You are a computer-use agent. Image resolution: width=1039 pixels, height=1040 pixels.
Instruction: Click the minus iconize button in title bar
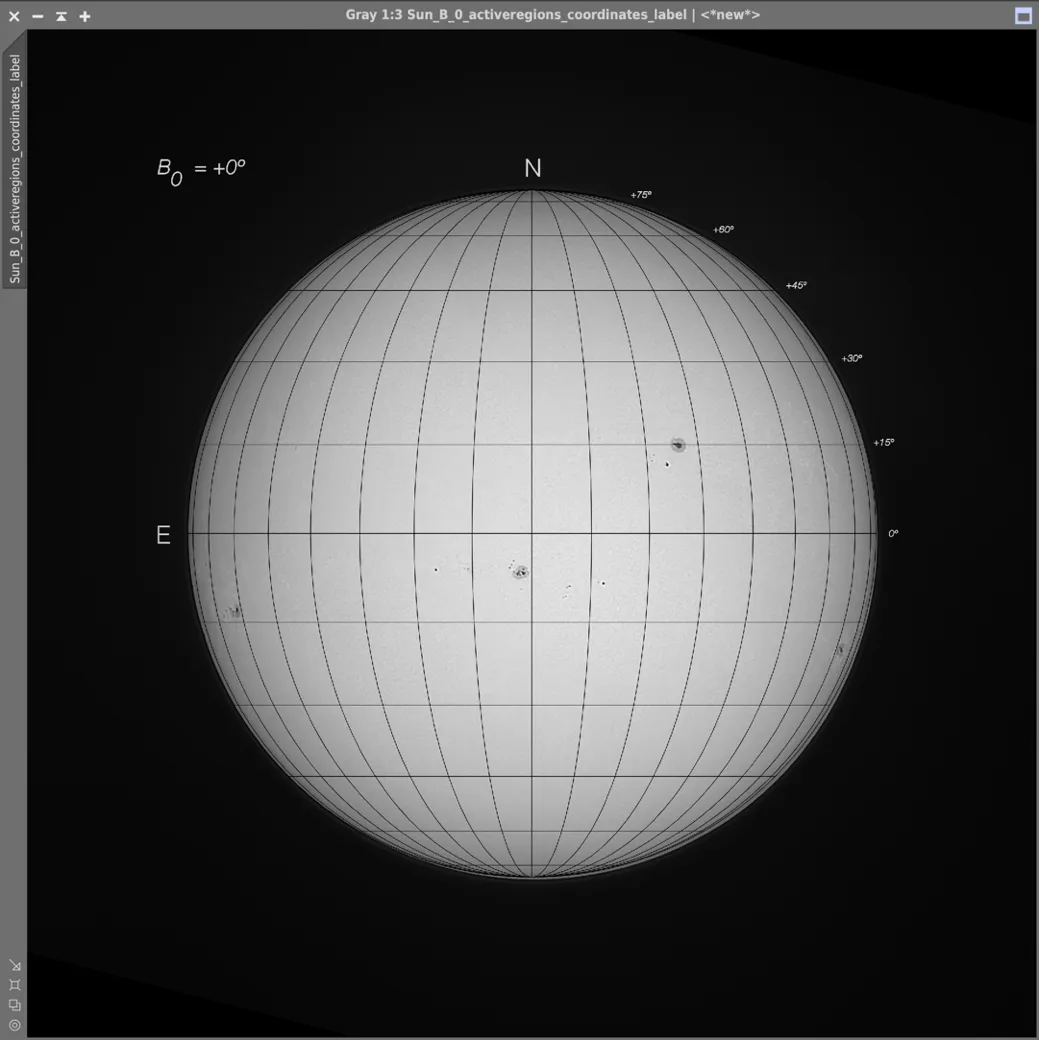click(38, 16)
